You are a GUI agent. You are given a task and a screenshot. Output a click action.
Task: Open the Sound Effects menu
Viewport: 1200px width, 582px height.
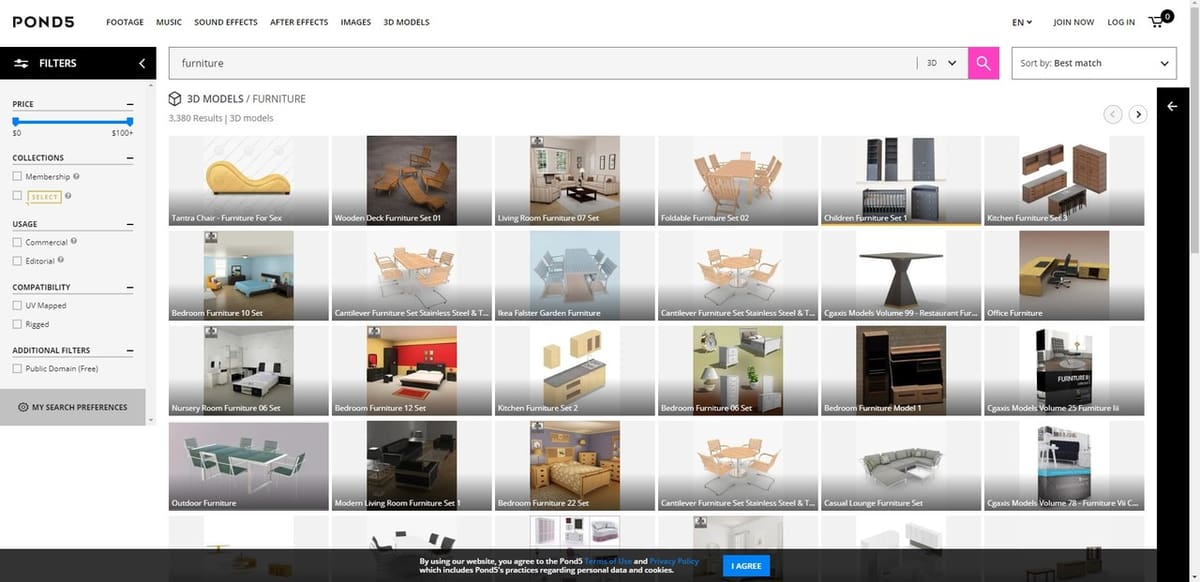pyautogui.click(x=226, y=22)
